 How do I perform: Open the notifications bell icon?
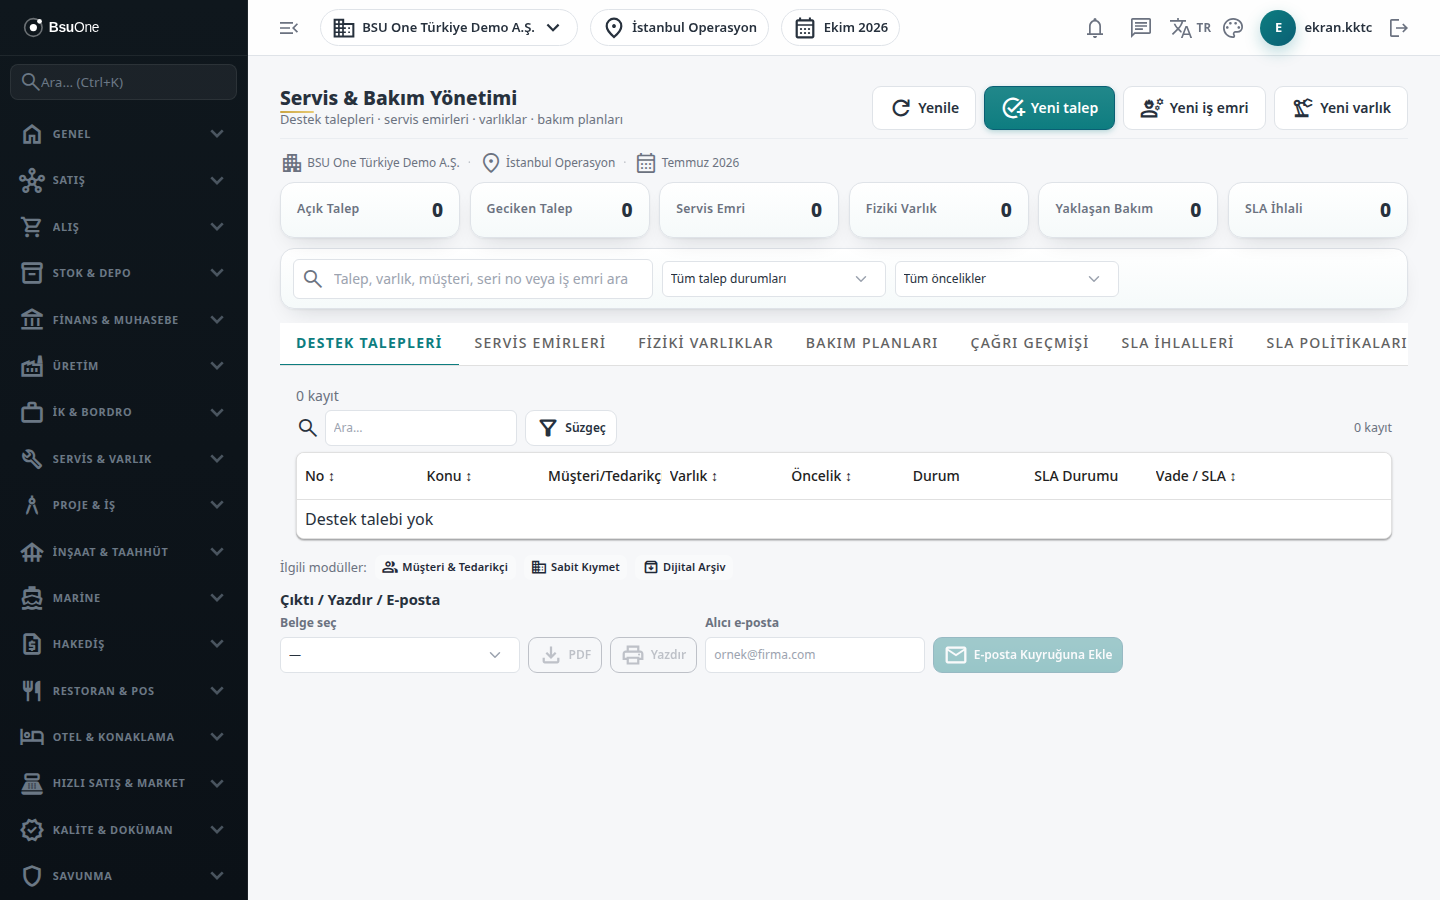[x=1095, y=28]
